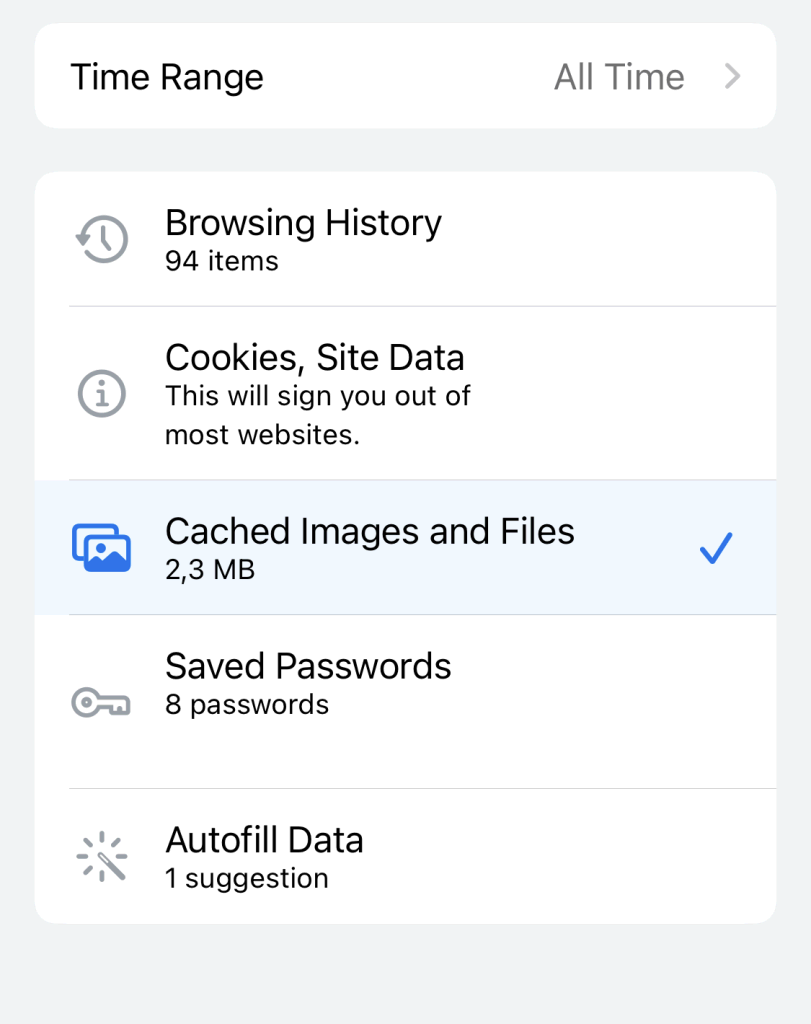
Task: Click the 2,3 MB cache size text
Action: [210, 571]
